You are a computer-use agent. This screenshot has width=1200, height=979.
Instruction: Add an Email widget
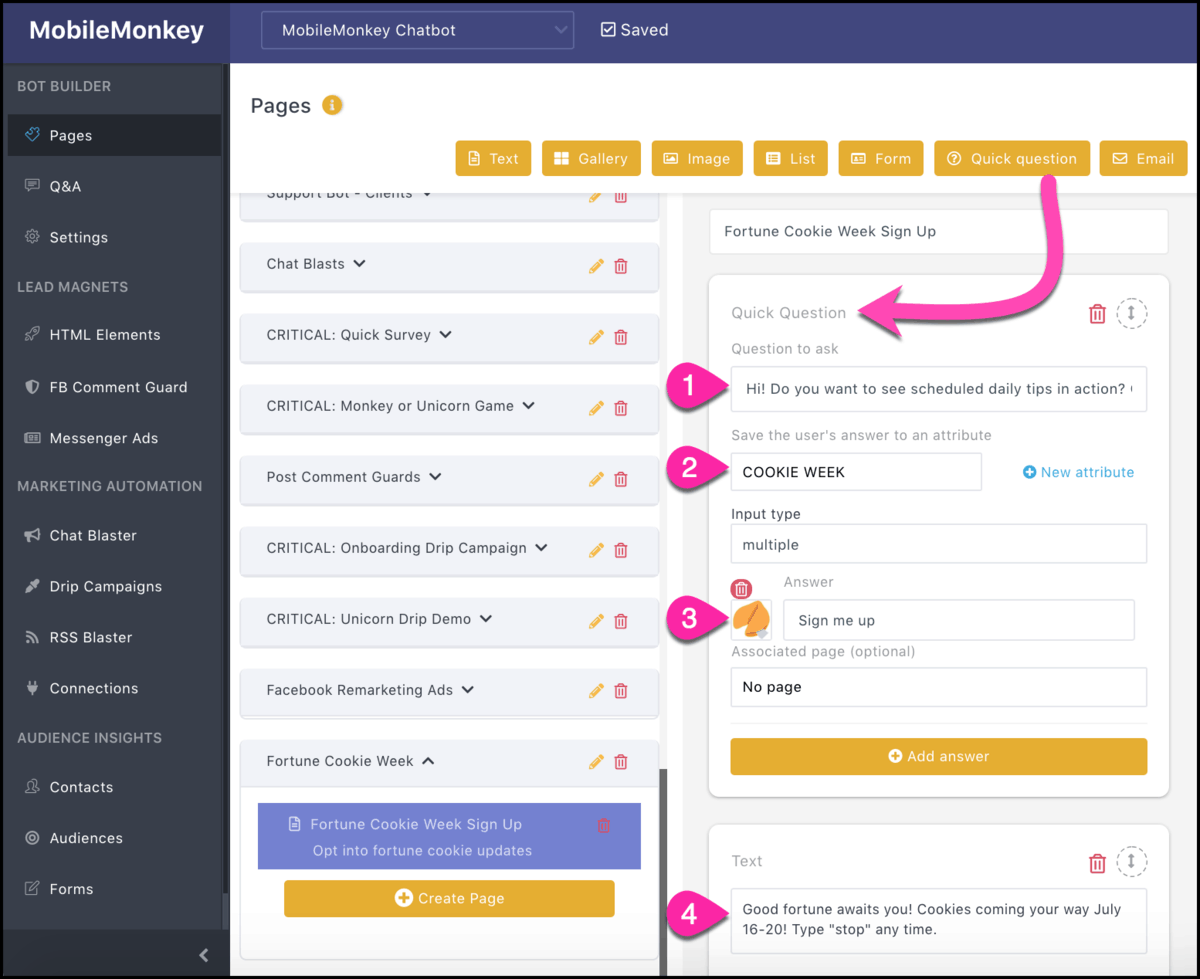[1143, 158]
